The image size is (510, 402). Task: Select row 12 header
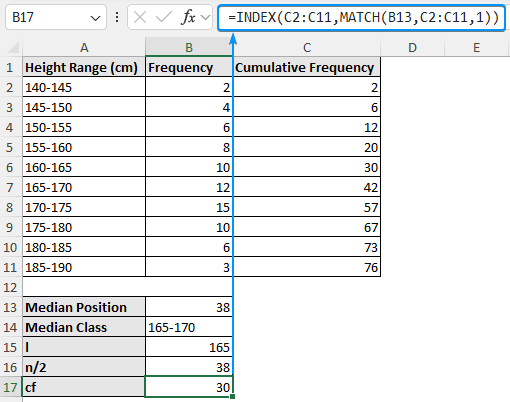(10, 287)
